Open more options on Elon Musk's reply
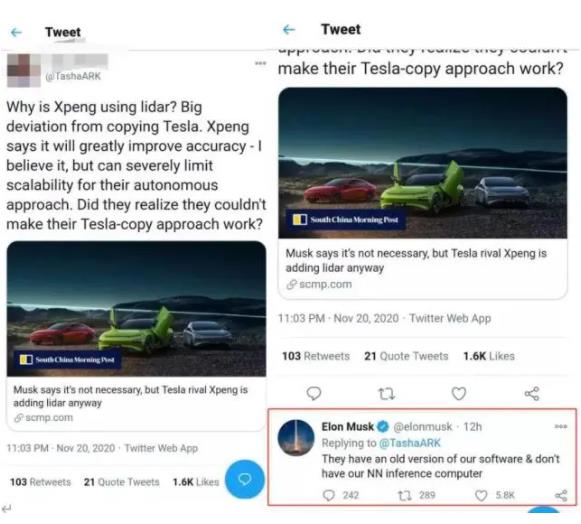 click(x=561, y=427)
